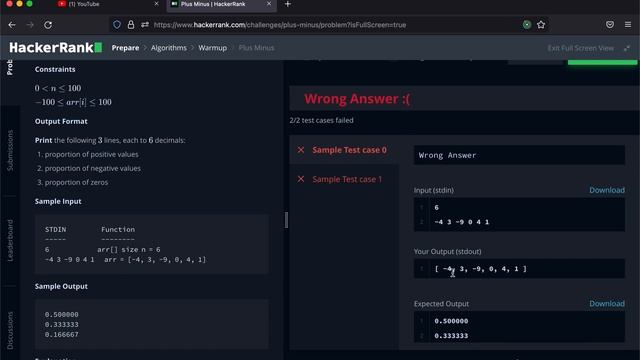The image size is (640, 360).
Task: Click the green submit button at top right
Action: tap(602, 62)
